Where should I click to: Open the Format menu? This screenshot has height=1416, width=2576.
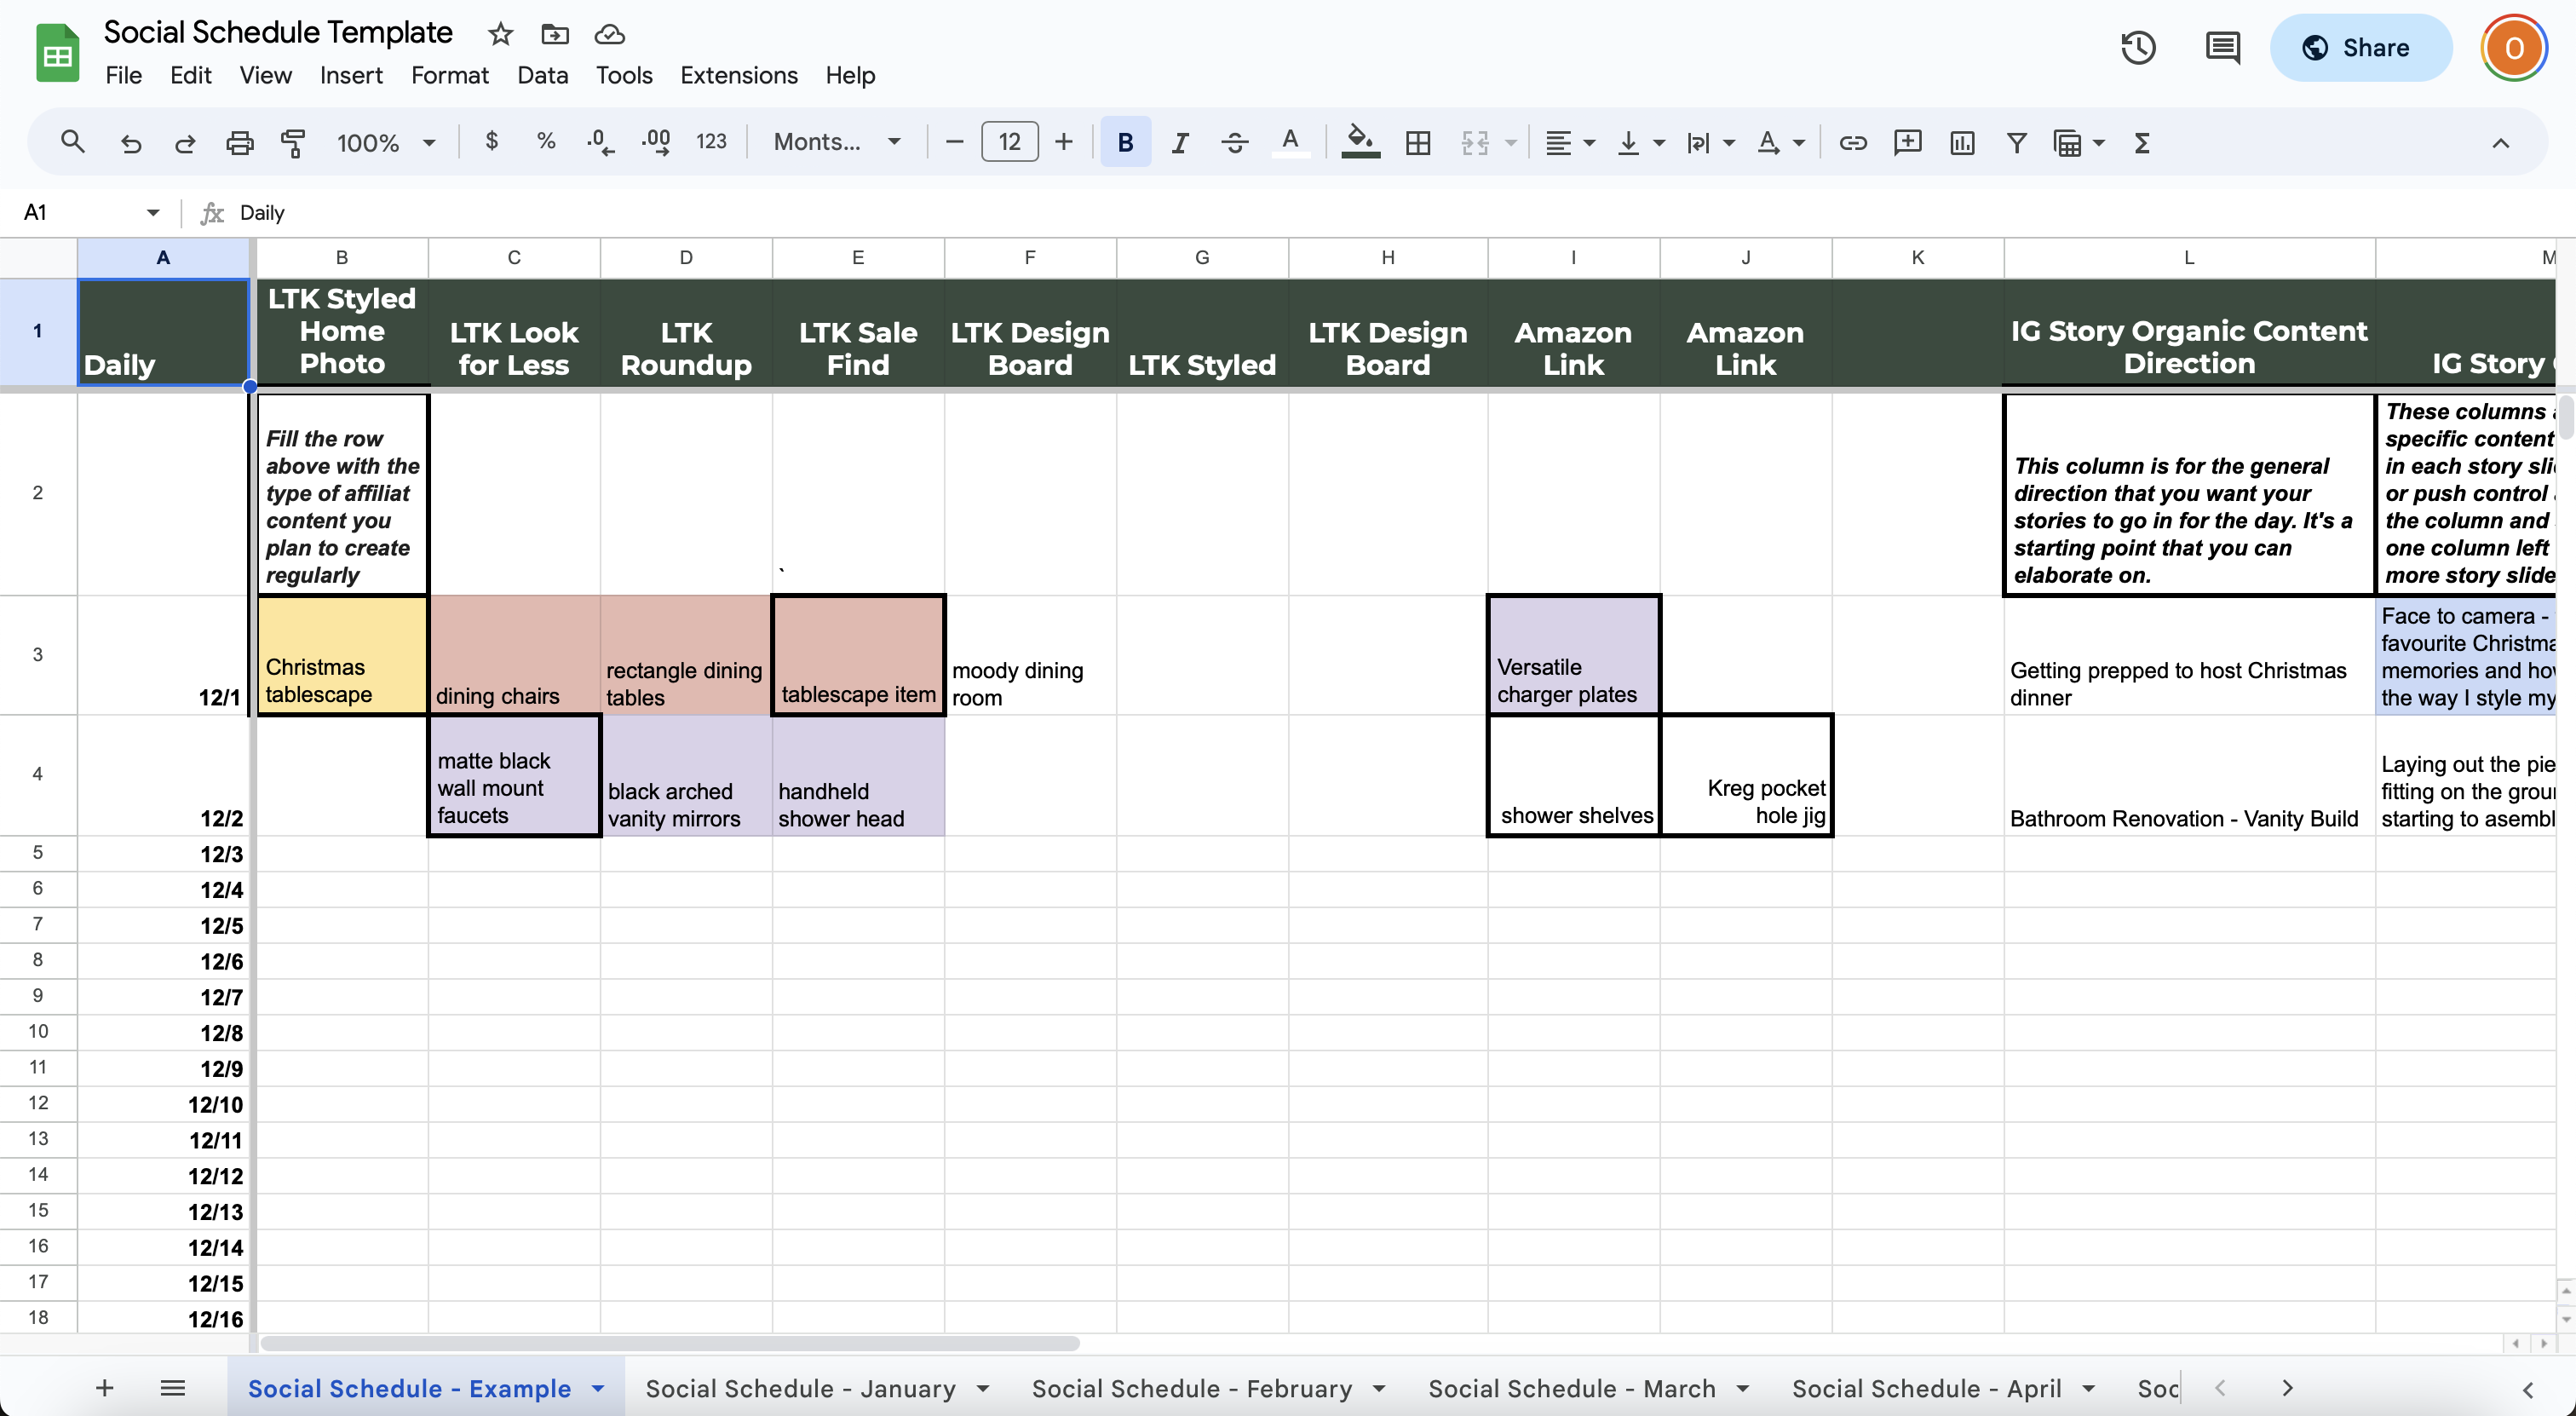coord(449,75)
